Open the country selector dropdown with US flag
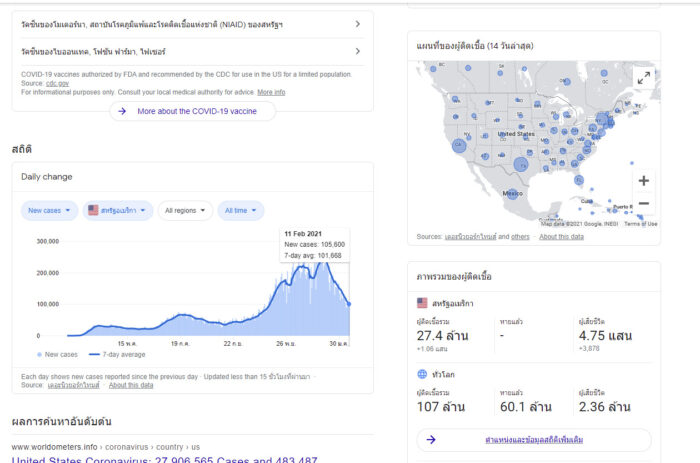700x463 pixels. pos(116,211)
